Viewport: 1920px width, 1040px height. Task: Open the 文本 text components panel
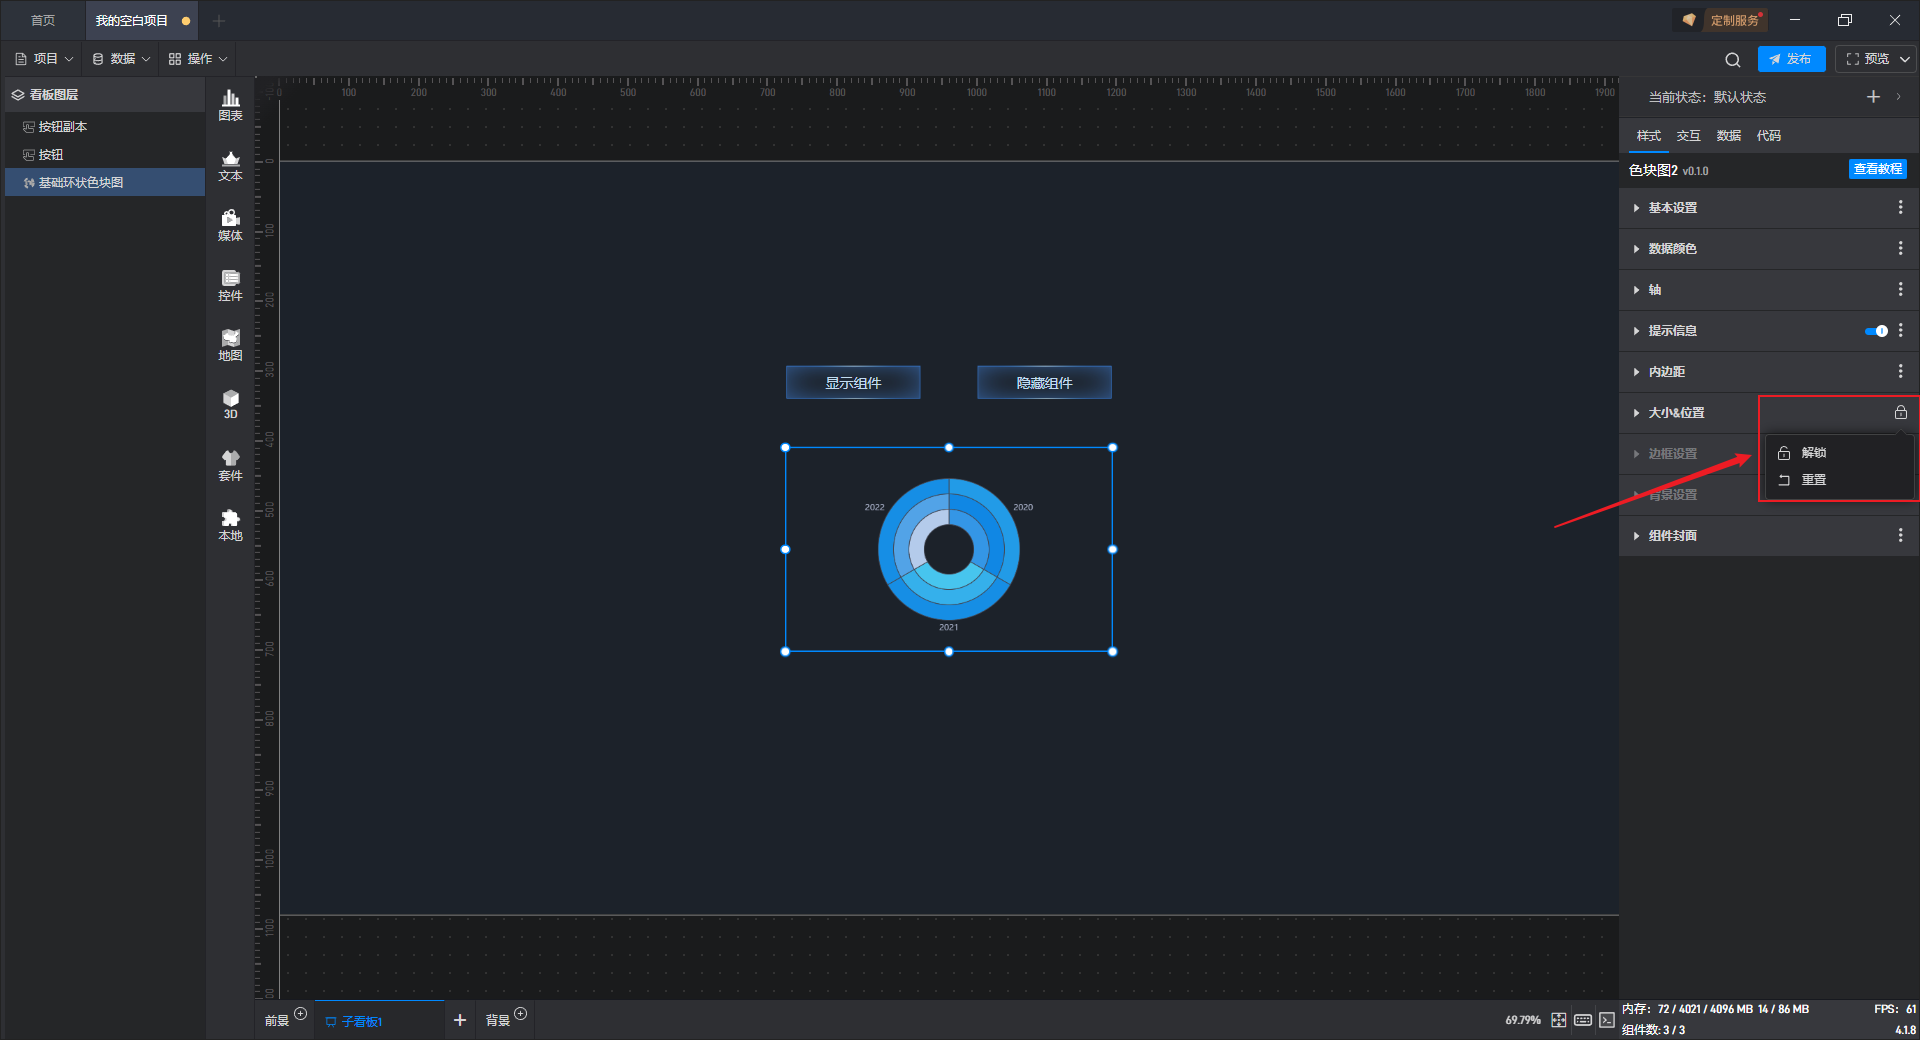(x=230, y=165)
